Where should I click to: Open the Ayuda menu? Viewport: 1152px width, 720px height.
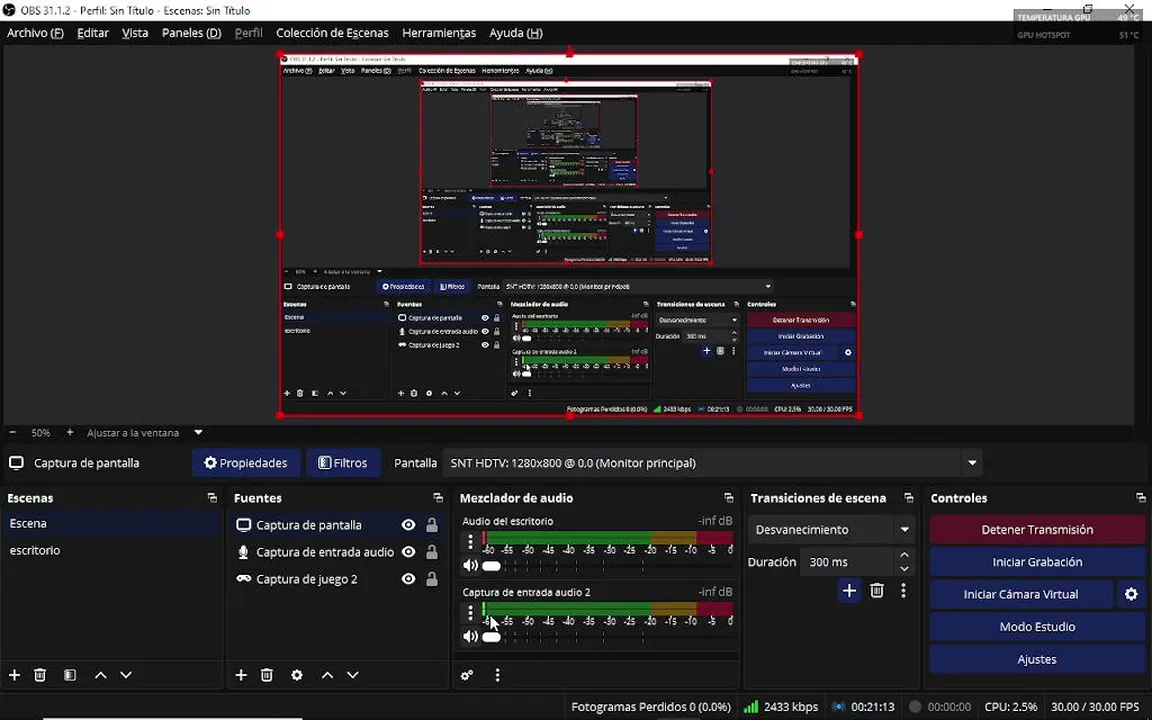point(516,33)
